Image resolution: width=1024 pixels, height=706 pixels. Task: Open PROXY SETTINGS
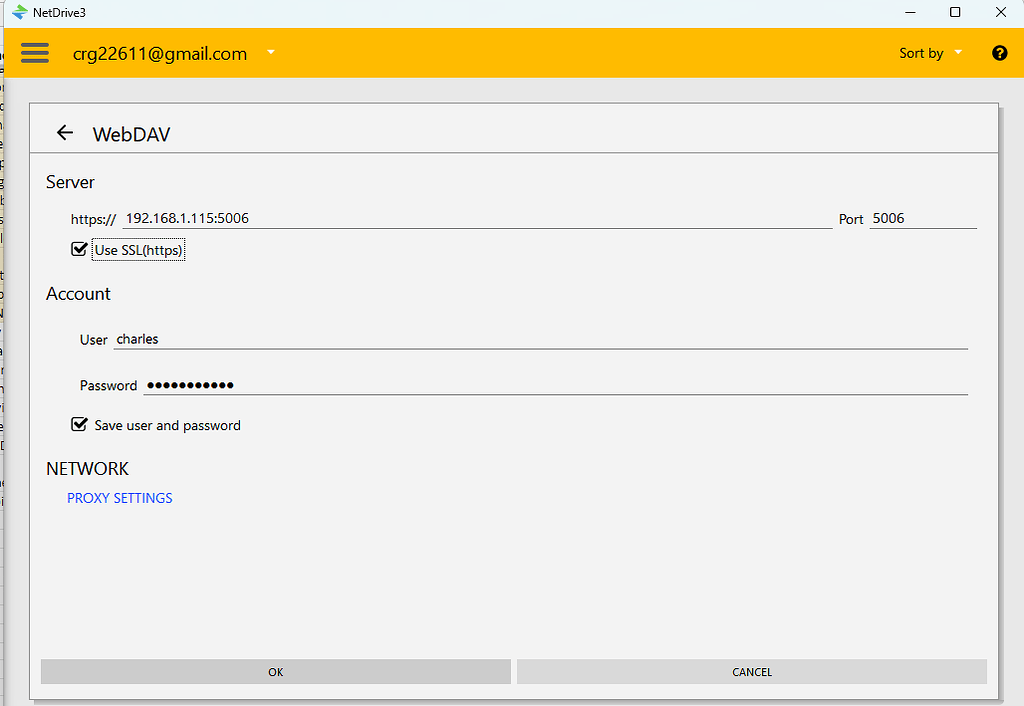[x=119, y=497]
